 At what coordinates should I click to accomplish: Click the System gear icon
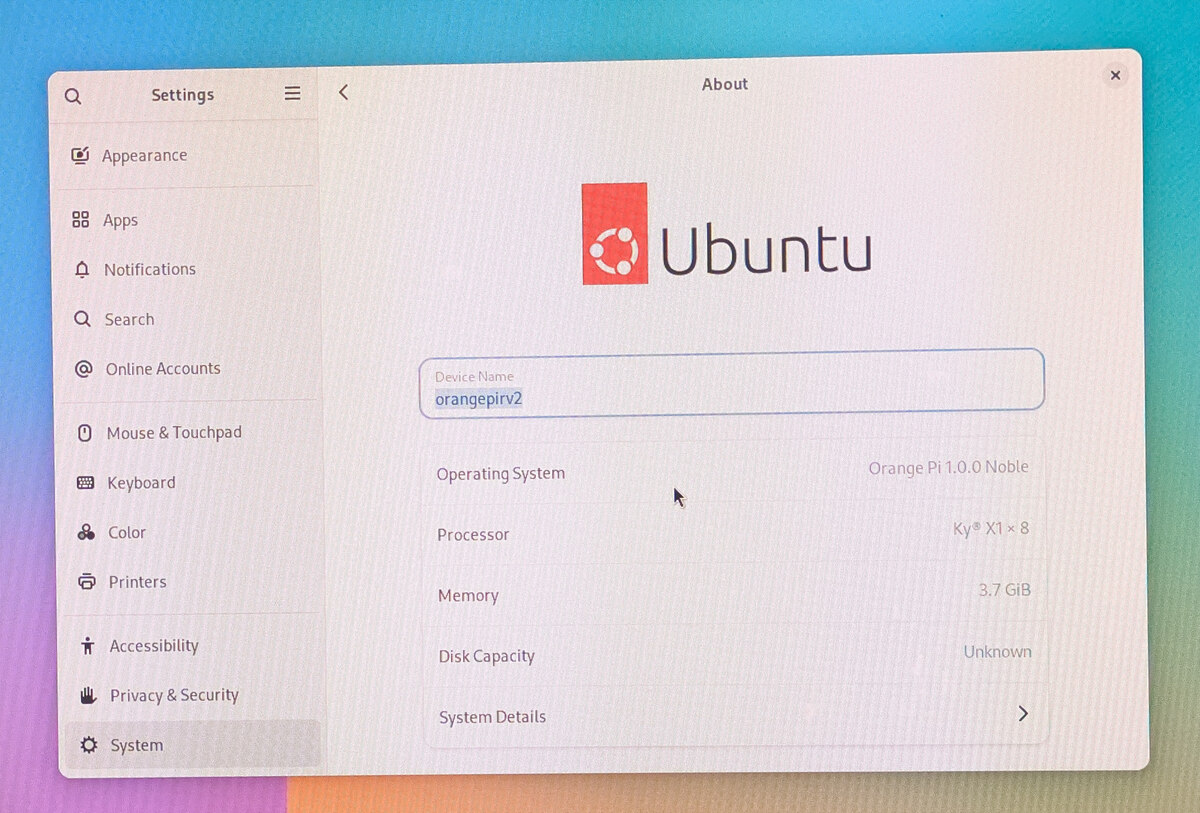[89, 745]
